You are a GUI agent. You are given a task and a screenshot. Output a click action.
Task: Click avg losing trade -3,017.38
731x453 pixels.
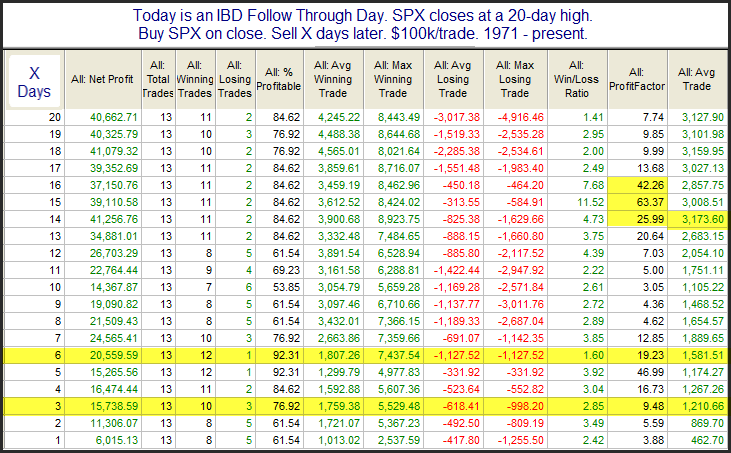pyautogui.click(x=457, y=117)
